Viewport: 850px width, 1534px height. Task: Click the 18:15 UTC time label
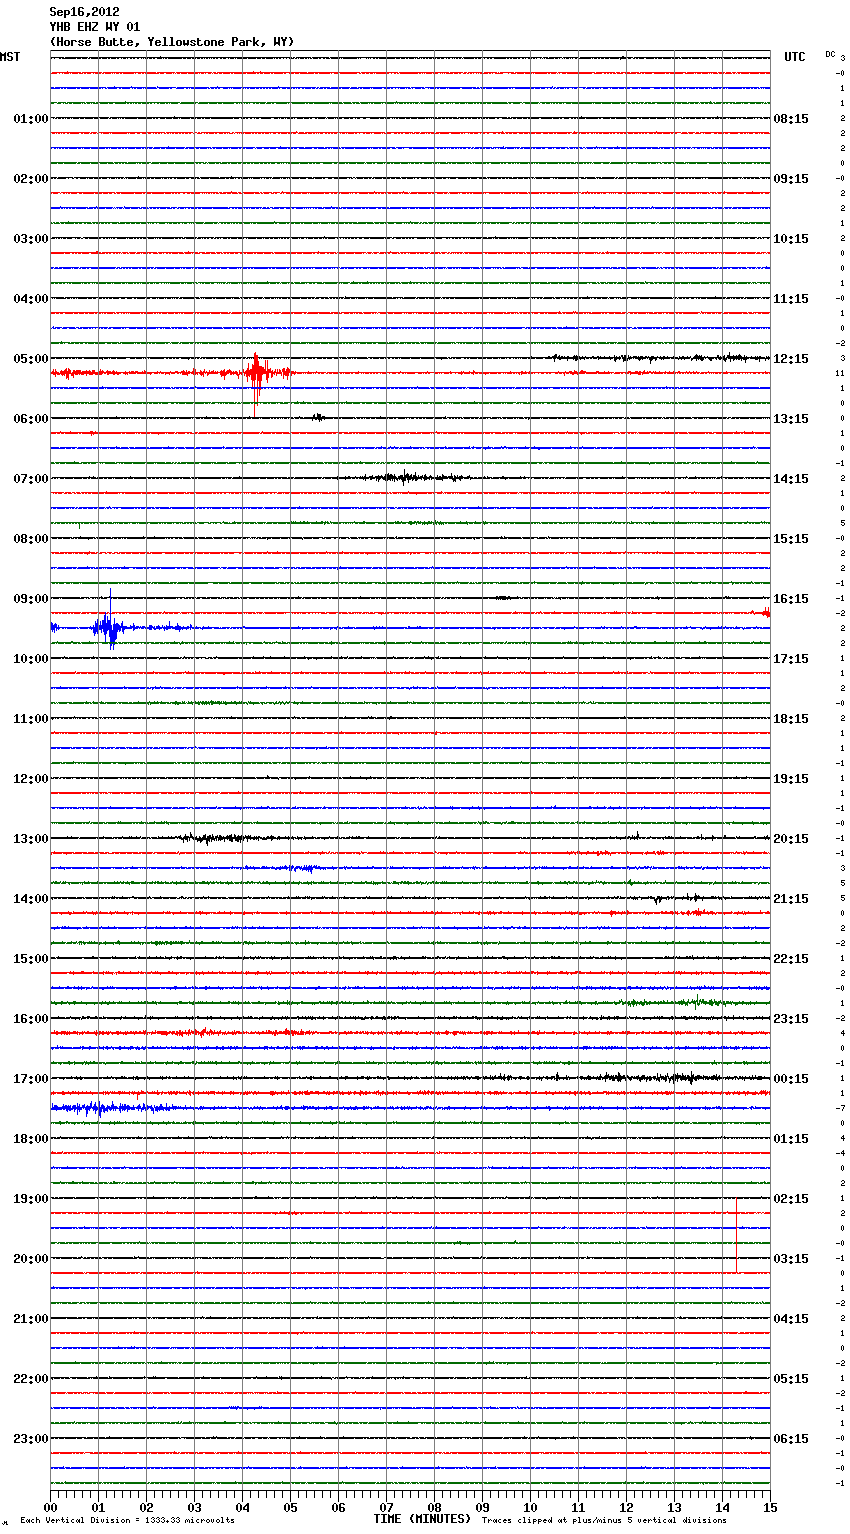coord(791,719)
